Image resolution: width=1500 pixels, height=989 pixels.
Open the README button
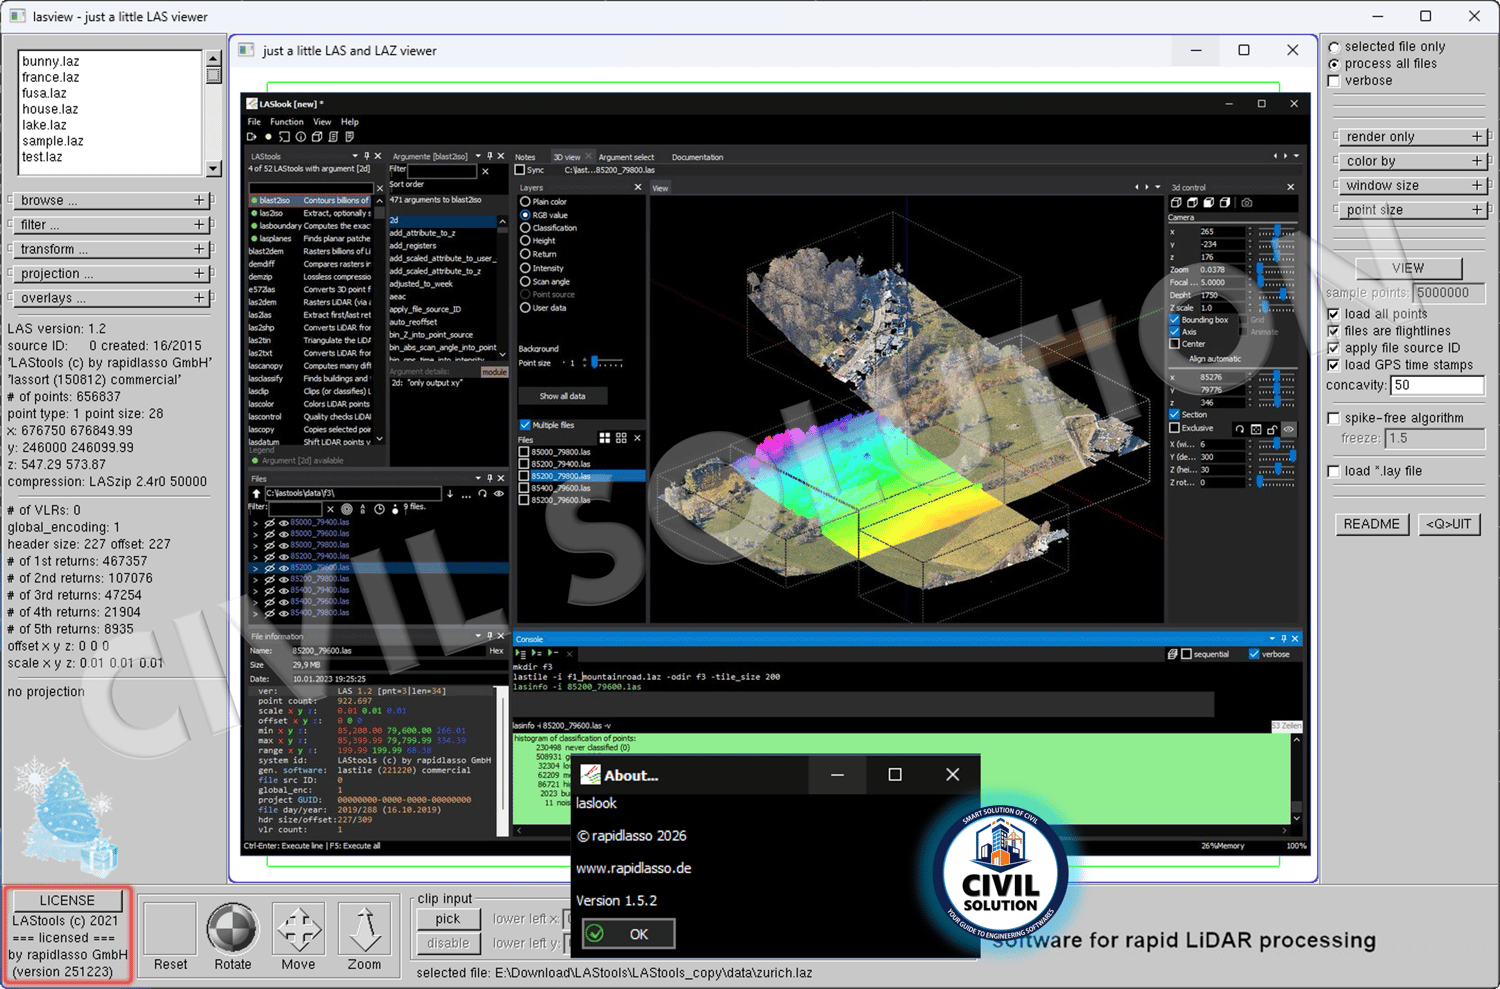pos(1372,524)
